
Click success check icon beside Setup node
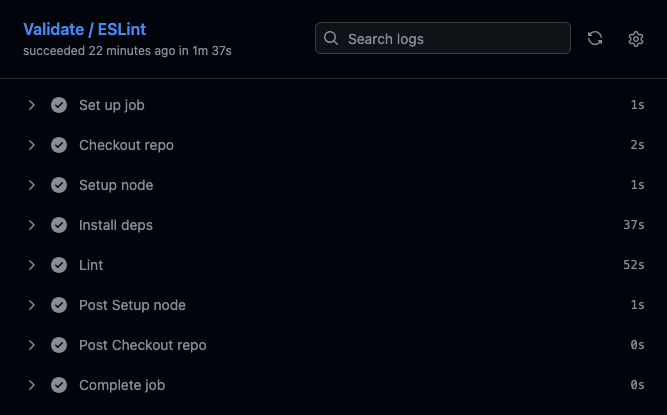tap(59, 185)
